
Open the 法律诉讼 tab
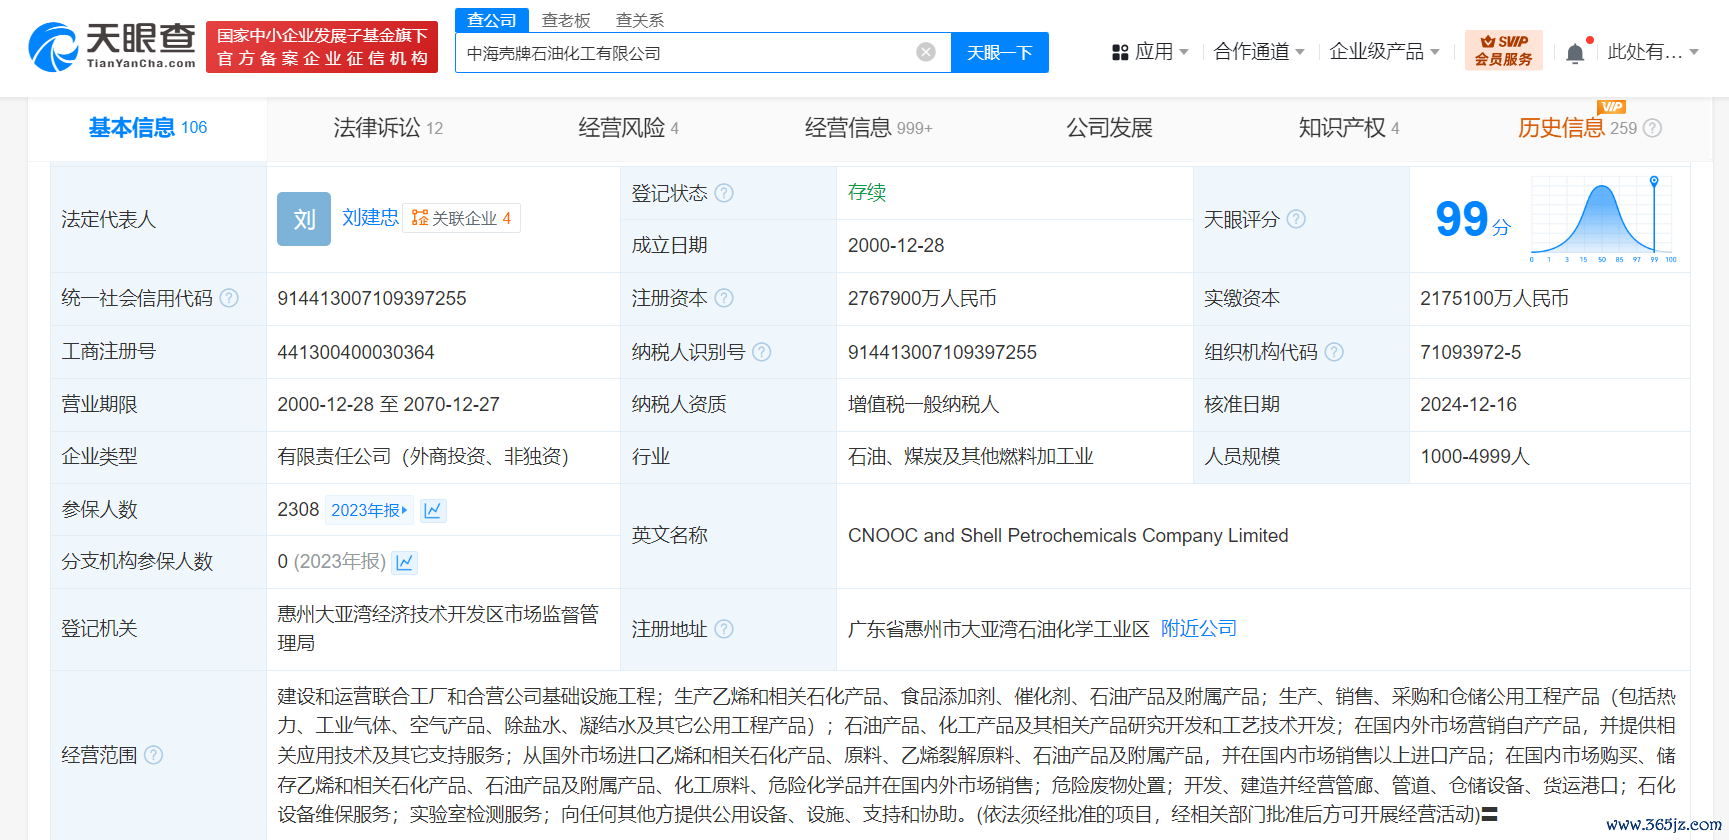coord(388,128)
